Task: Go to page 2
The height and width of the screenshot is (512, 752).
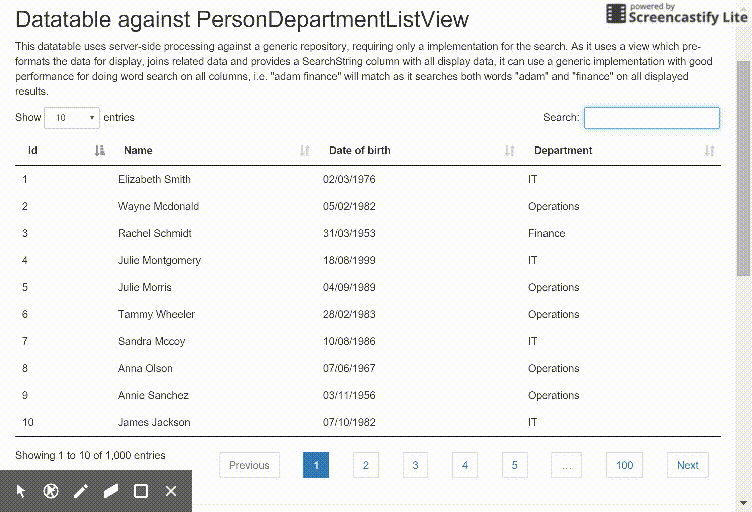Action: [x=366, y=465]
